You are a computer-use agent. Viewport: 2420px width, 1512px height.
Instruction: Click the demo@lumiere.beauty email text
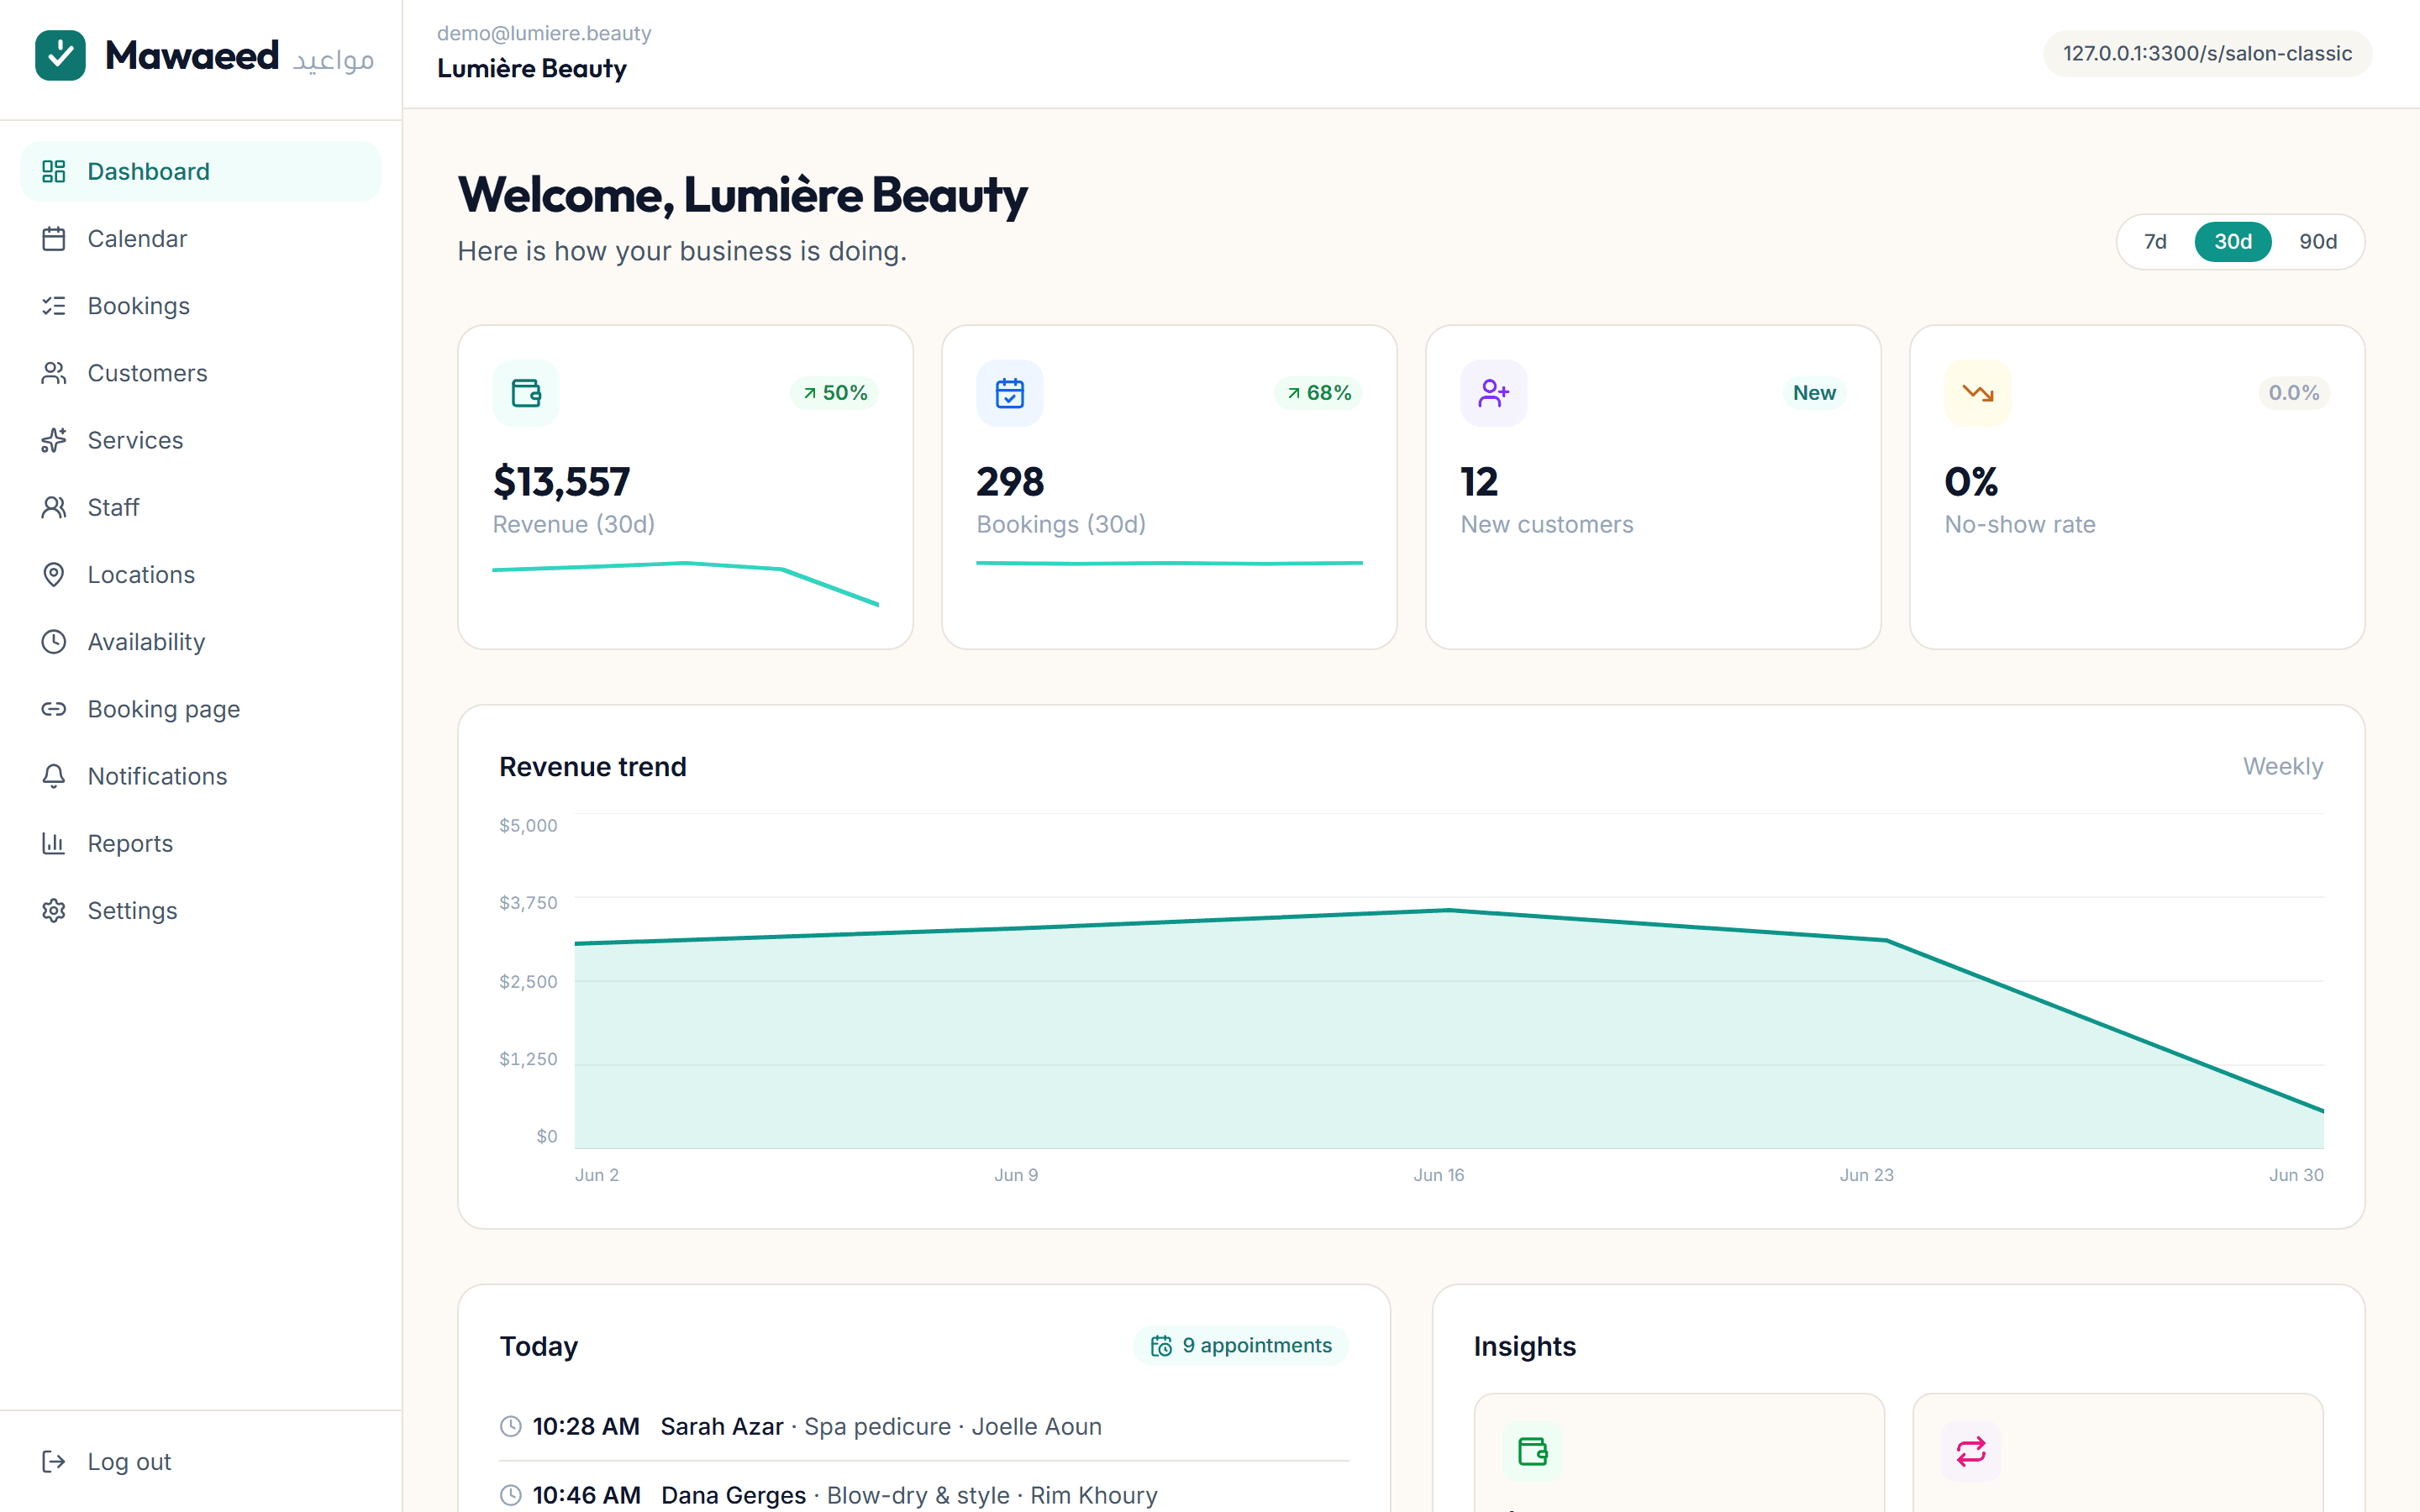coord(544,33)
